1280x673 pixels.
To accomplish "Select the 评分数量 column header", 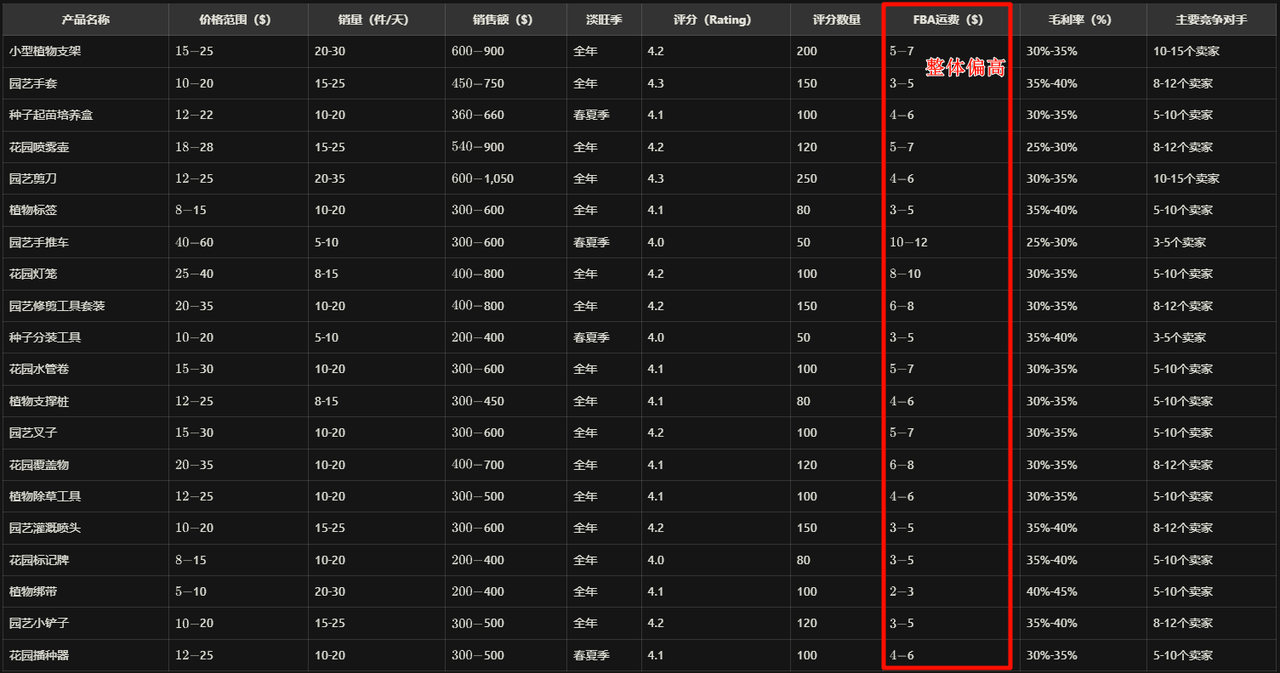I will click(x=837, y=19).
